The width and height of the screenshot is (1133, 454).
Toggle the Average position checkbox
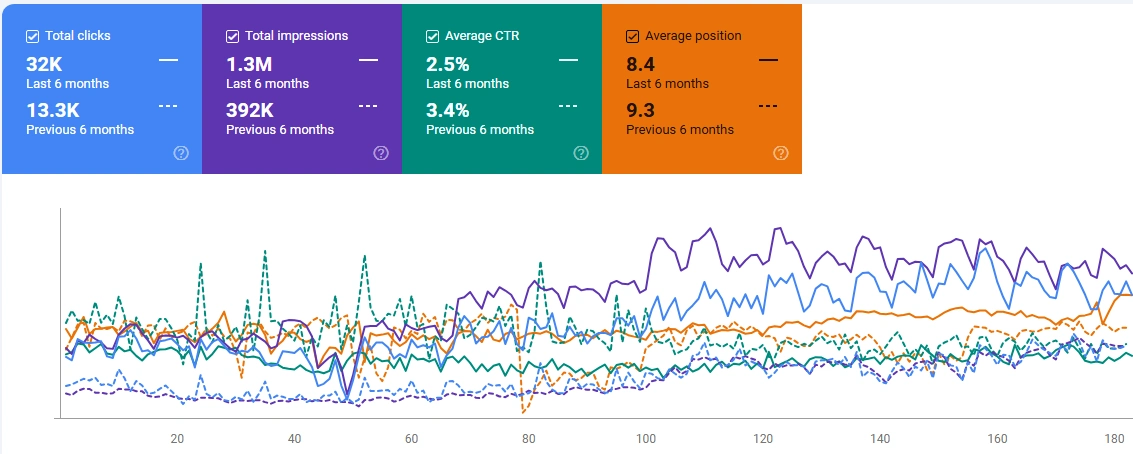coord(633,36)
